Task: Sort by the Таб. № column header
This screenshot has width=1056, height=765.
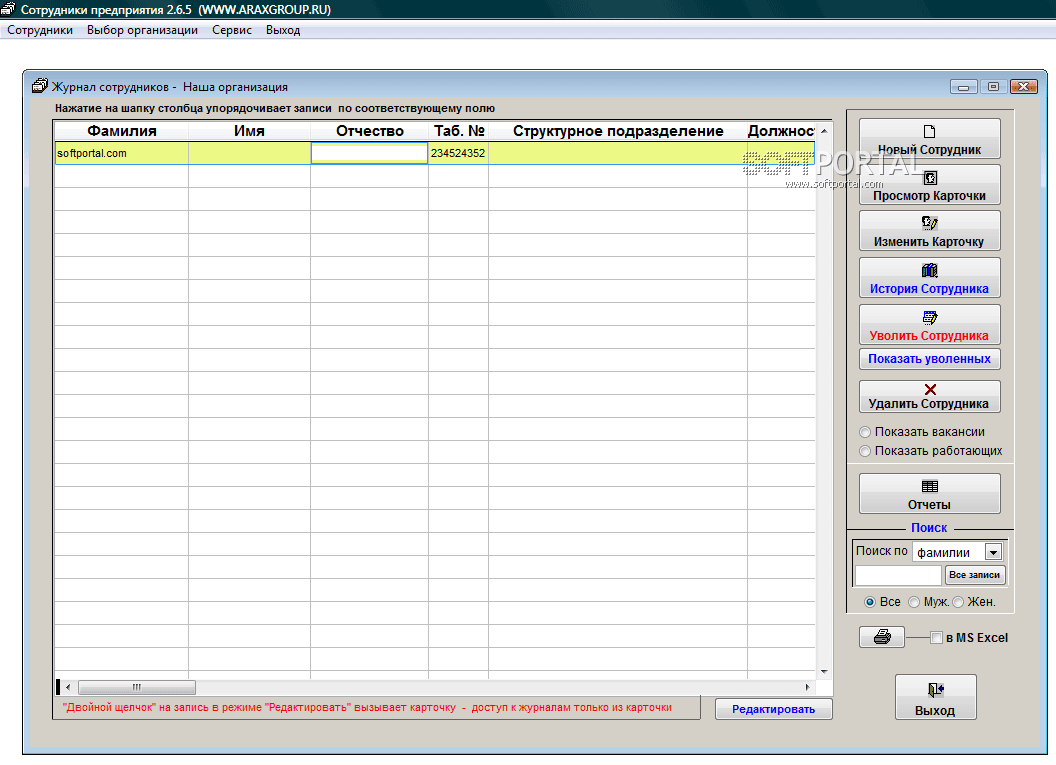Action: coord(459,131)
